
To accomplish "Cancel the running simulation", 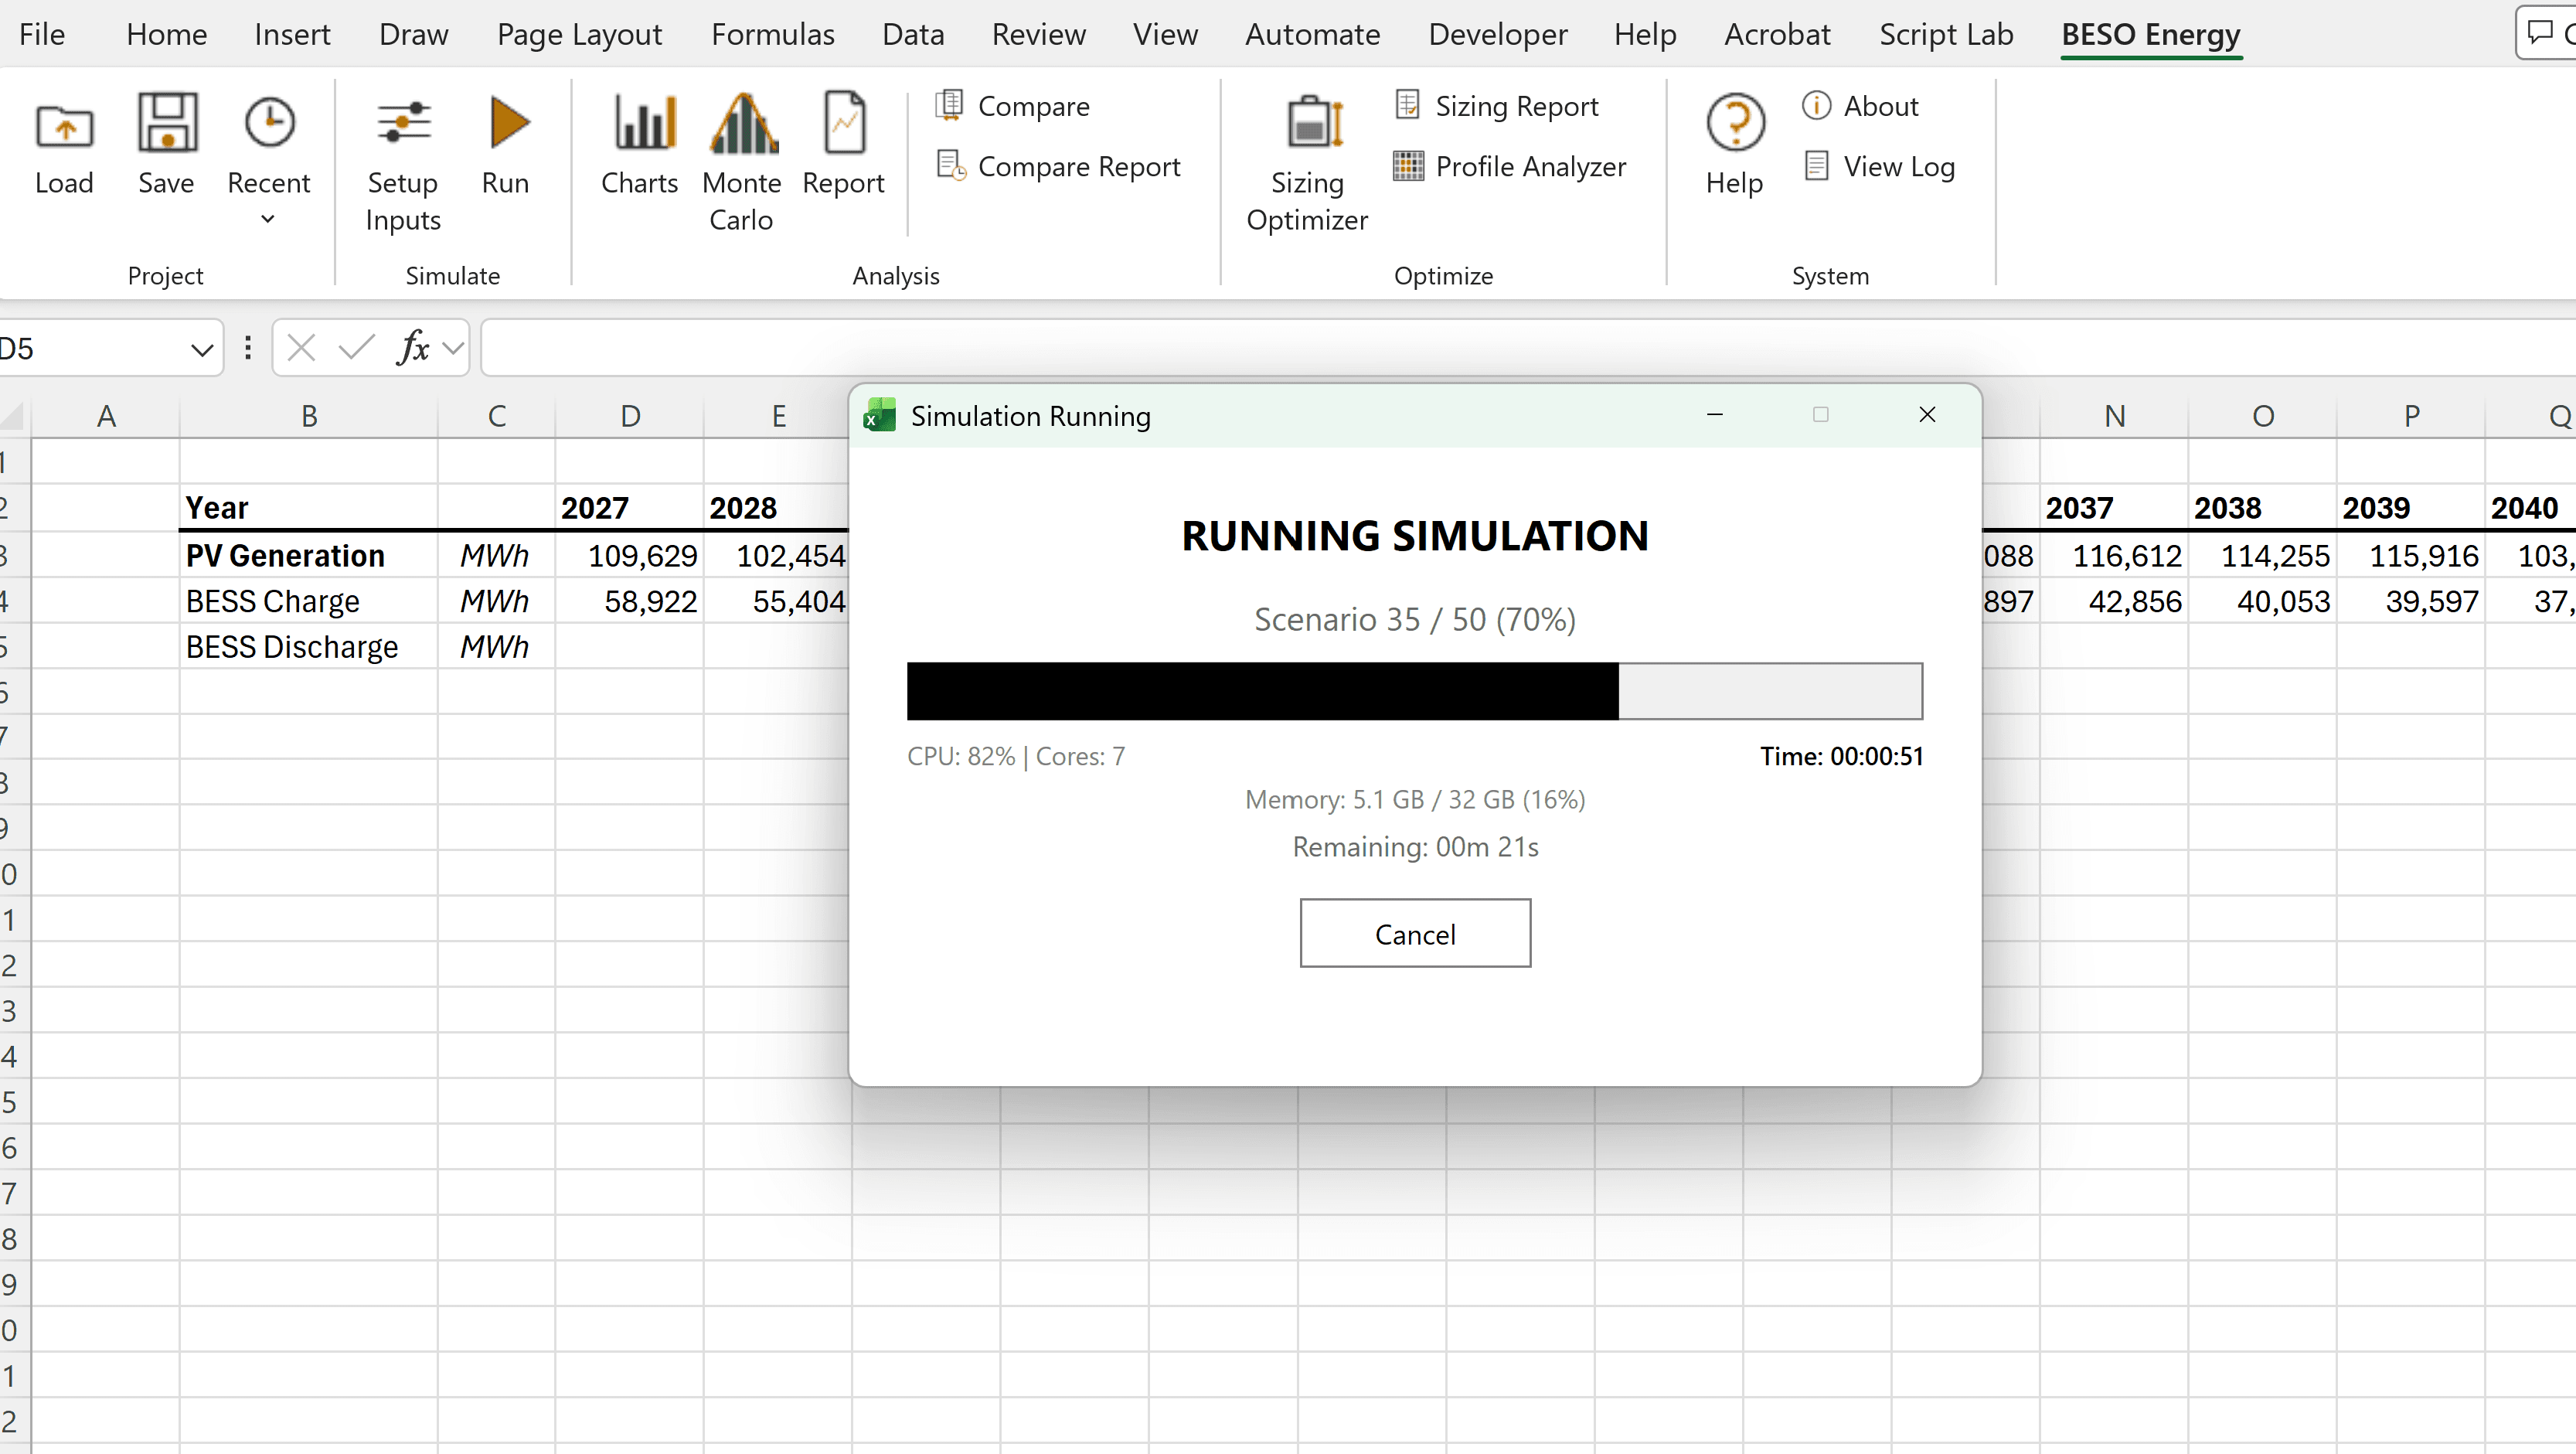I will [1414, 933].
